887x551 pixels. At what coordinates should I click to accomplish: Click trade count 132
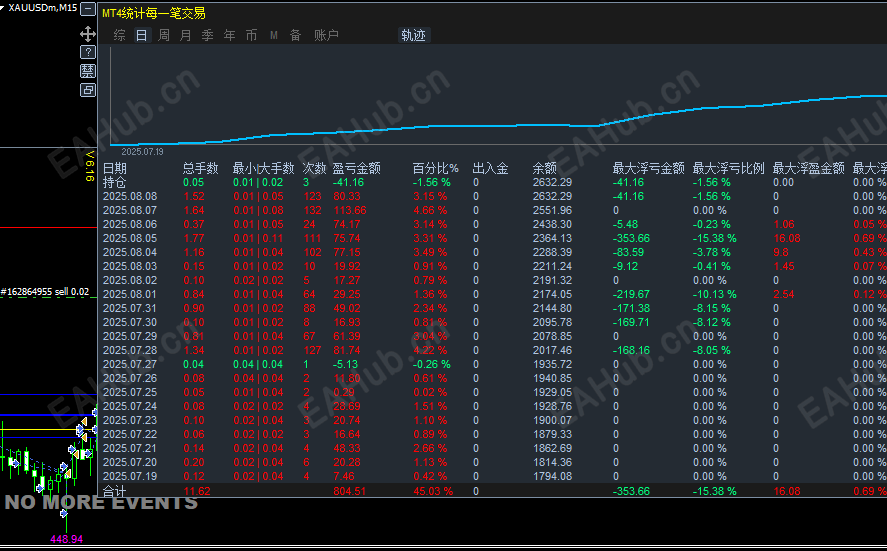point(312,210)
